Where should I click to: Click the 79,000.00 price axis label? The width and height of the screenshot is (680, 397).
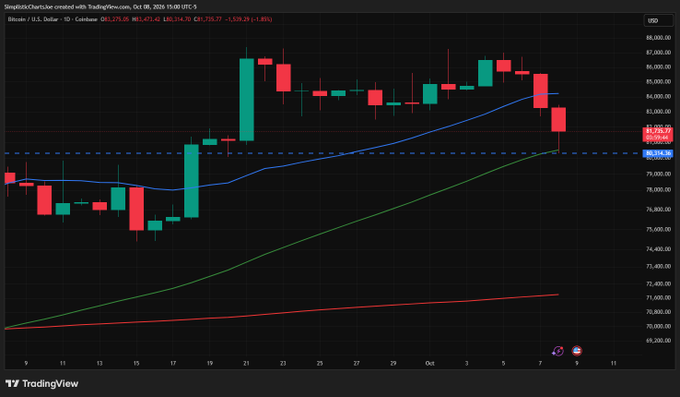click(658, 174)
